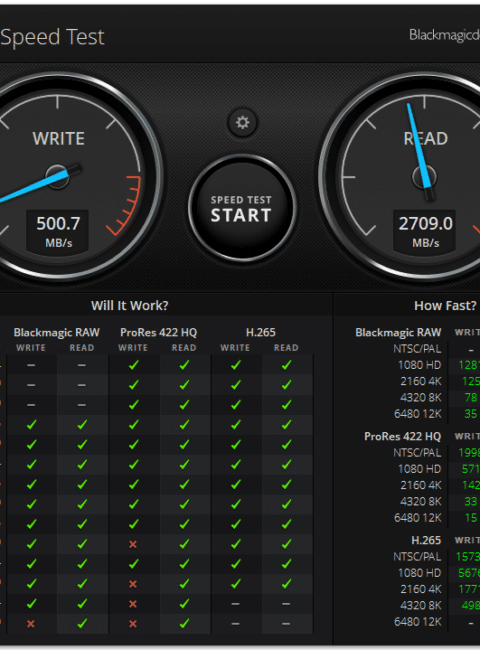
Task: Click the green value 15 for ProRes 6480 12K
Action: 471,518
